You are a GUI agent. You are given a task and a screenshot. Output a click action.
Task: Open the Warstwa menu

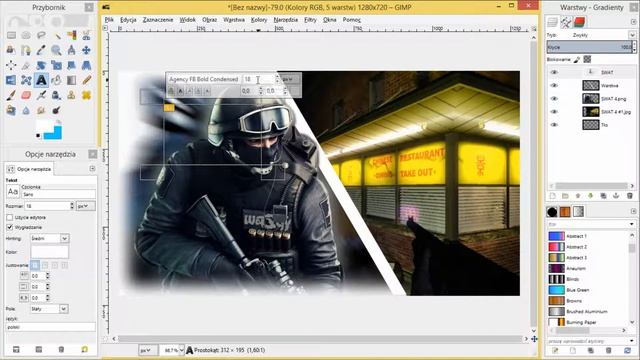tap(234, 20)
